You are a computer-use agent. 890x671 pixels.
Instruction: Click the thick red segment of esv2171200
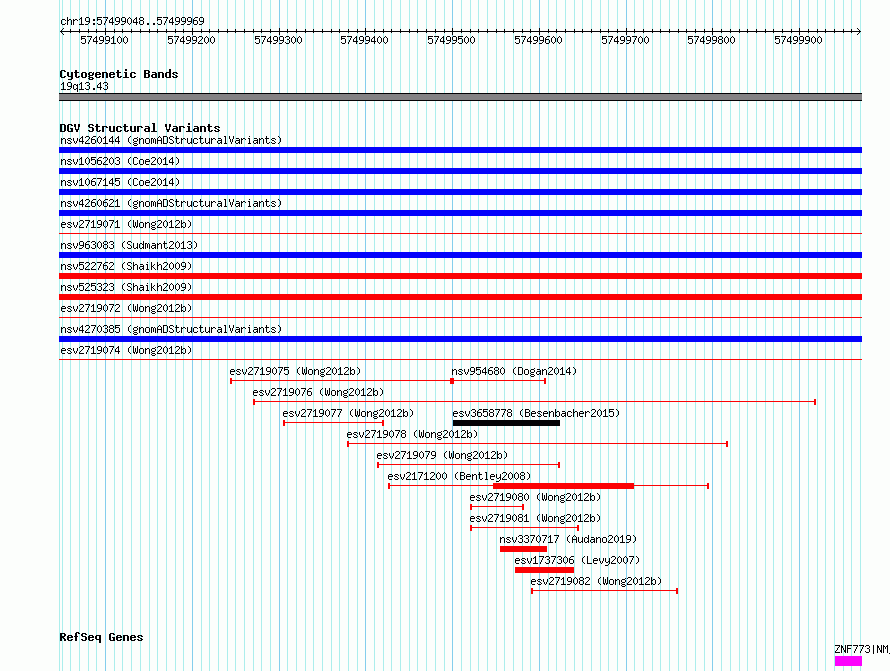[564, 486]
